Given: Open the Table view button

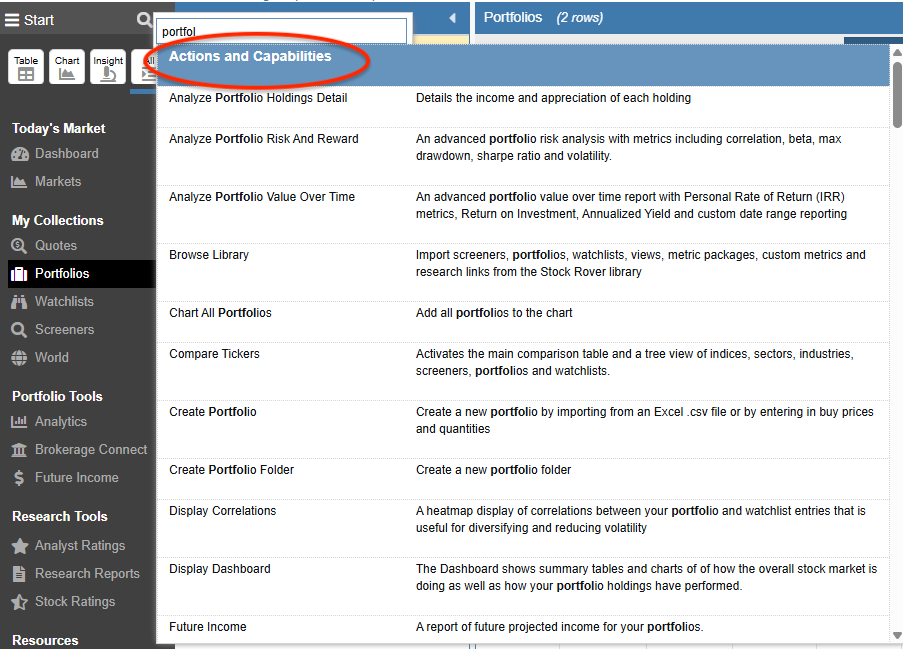Looking at the screenshot, I should (26, 67).
